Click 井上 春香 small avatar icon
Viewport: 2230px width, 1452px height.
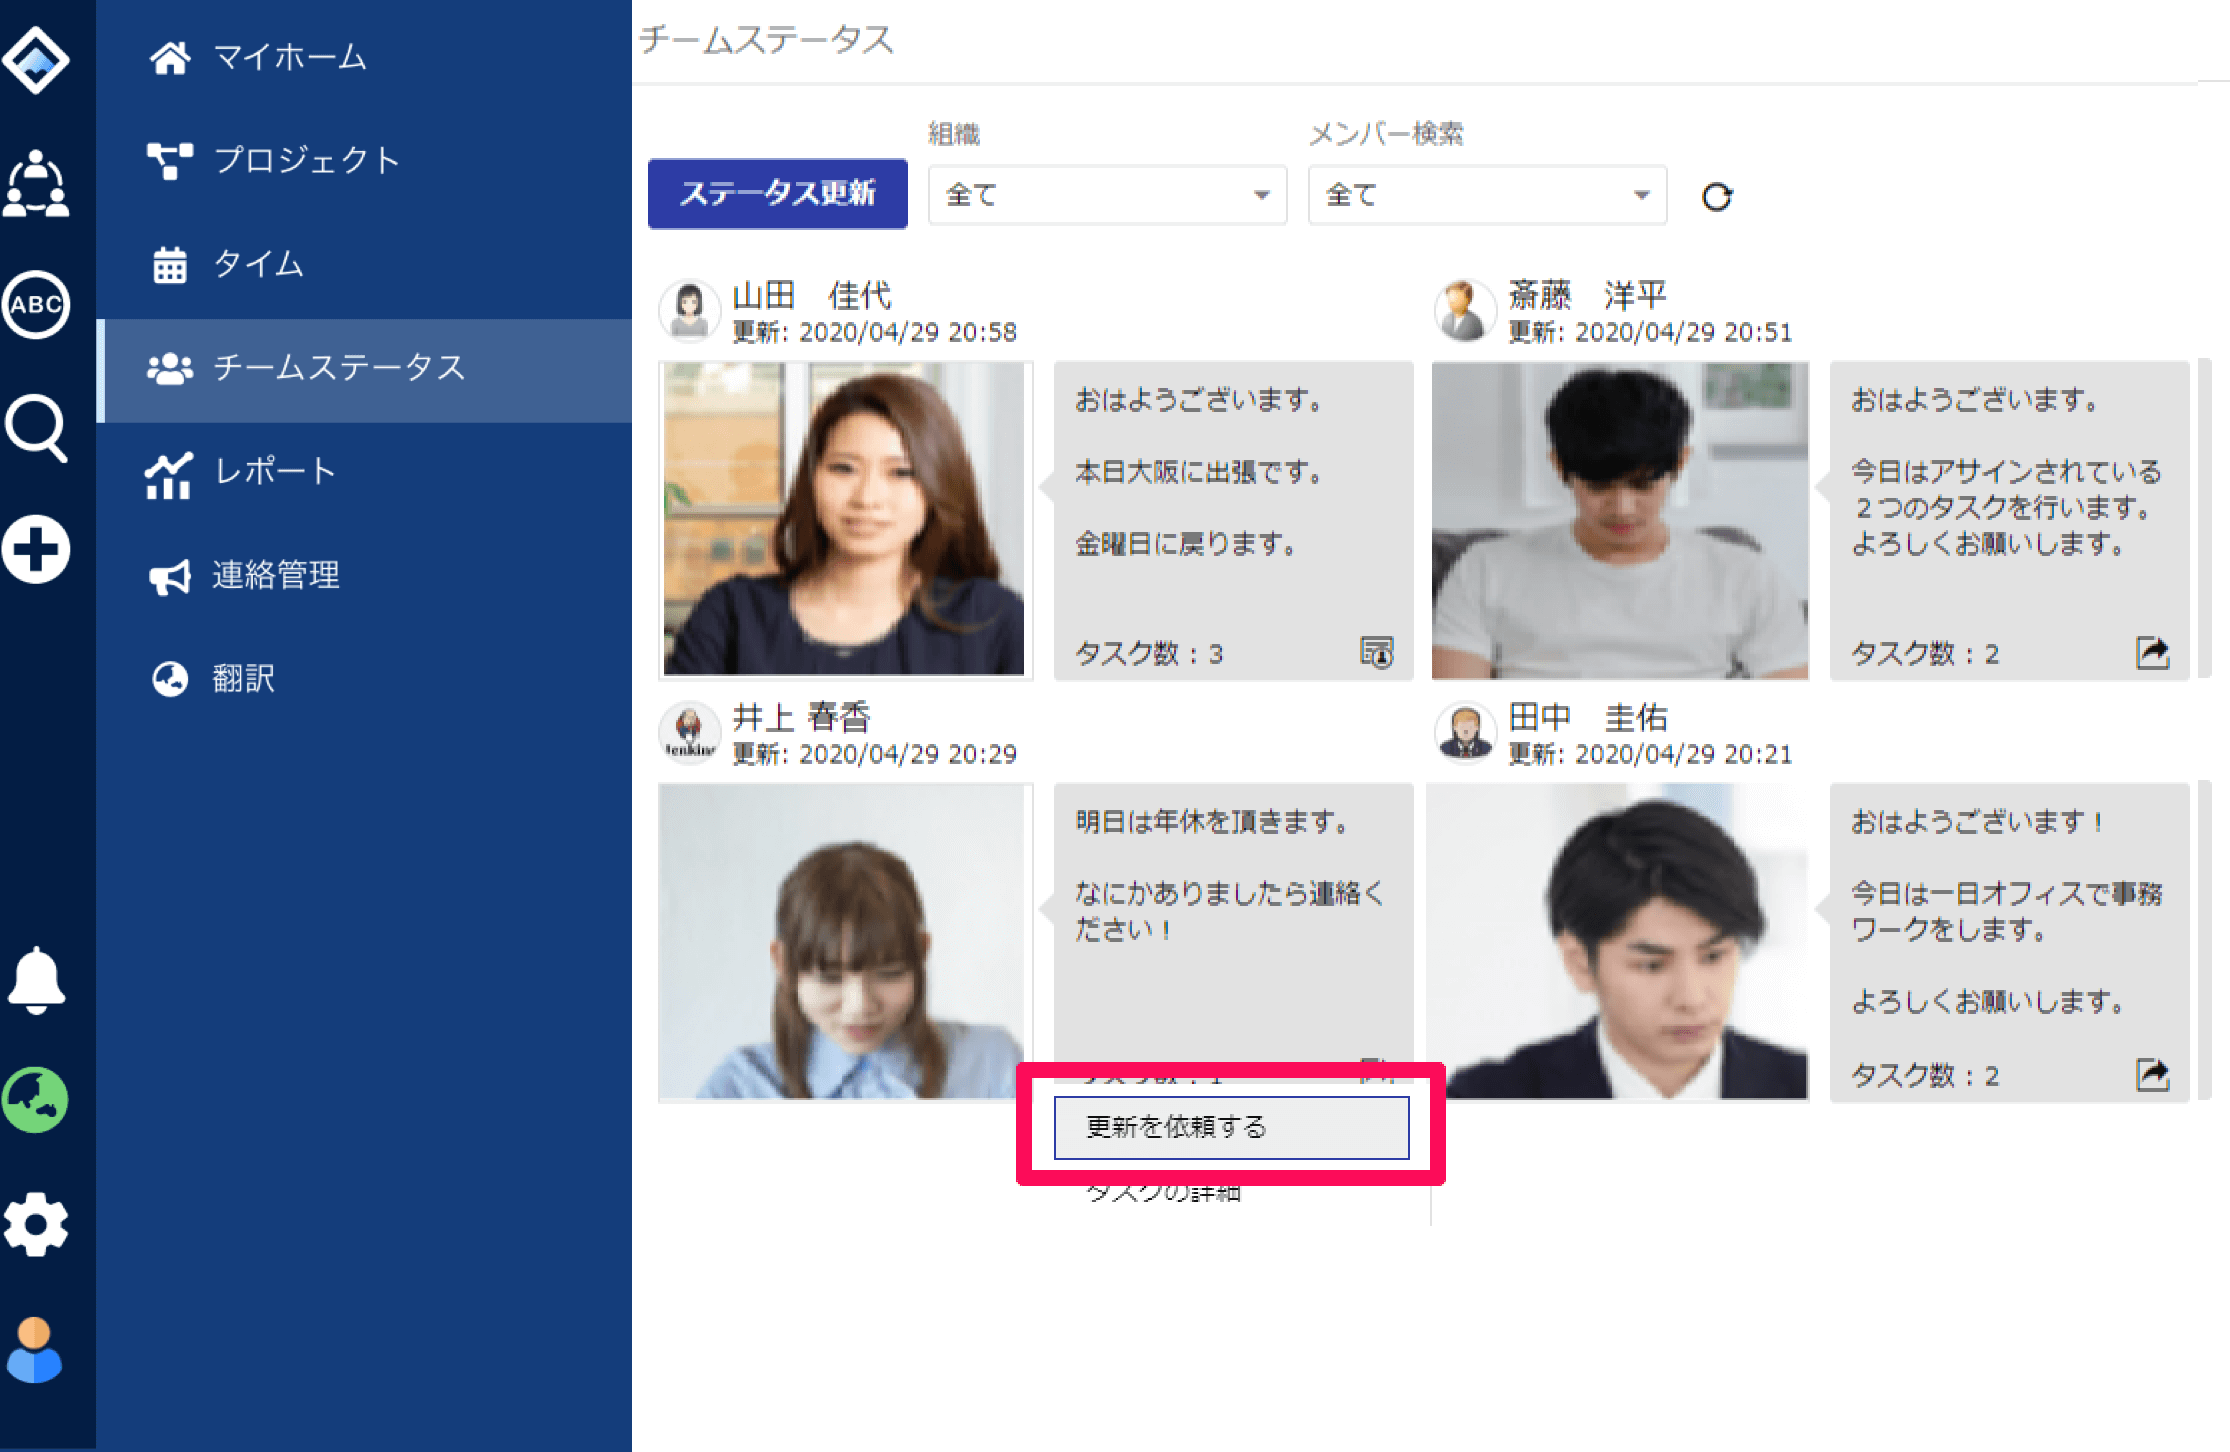[690, 733]
